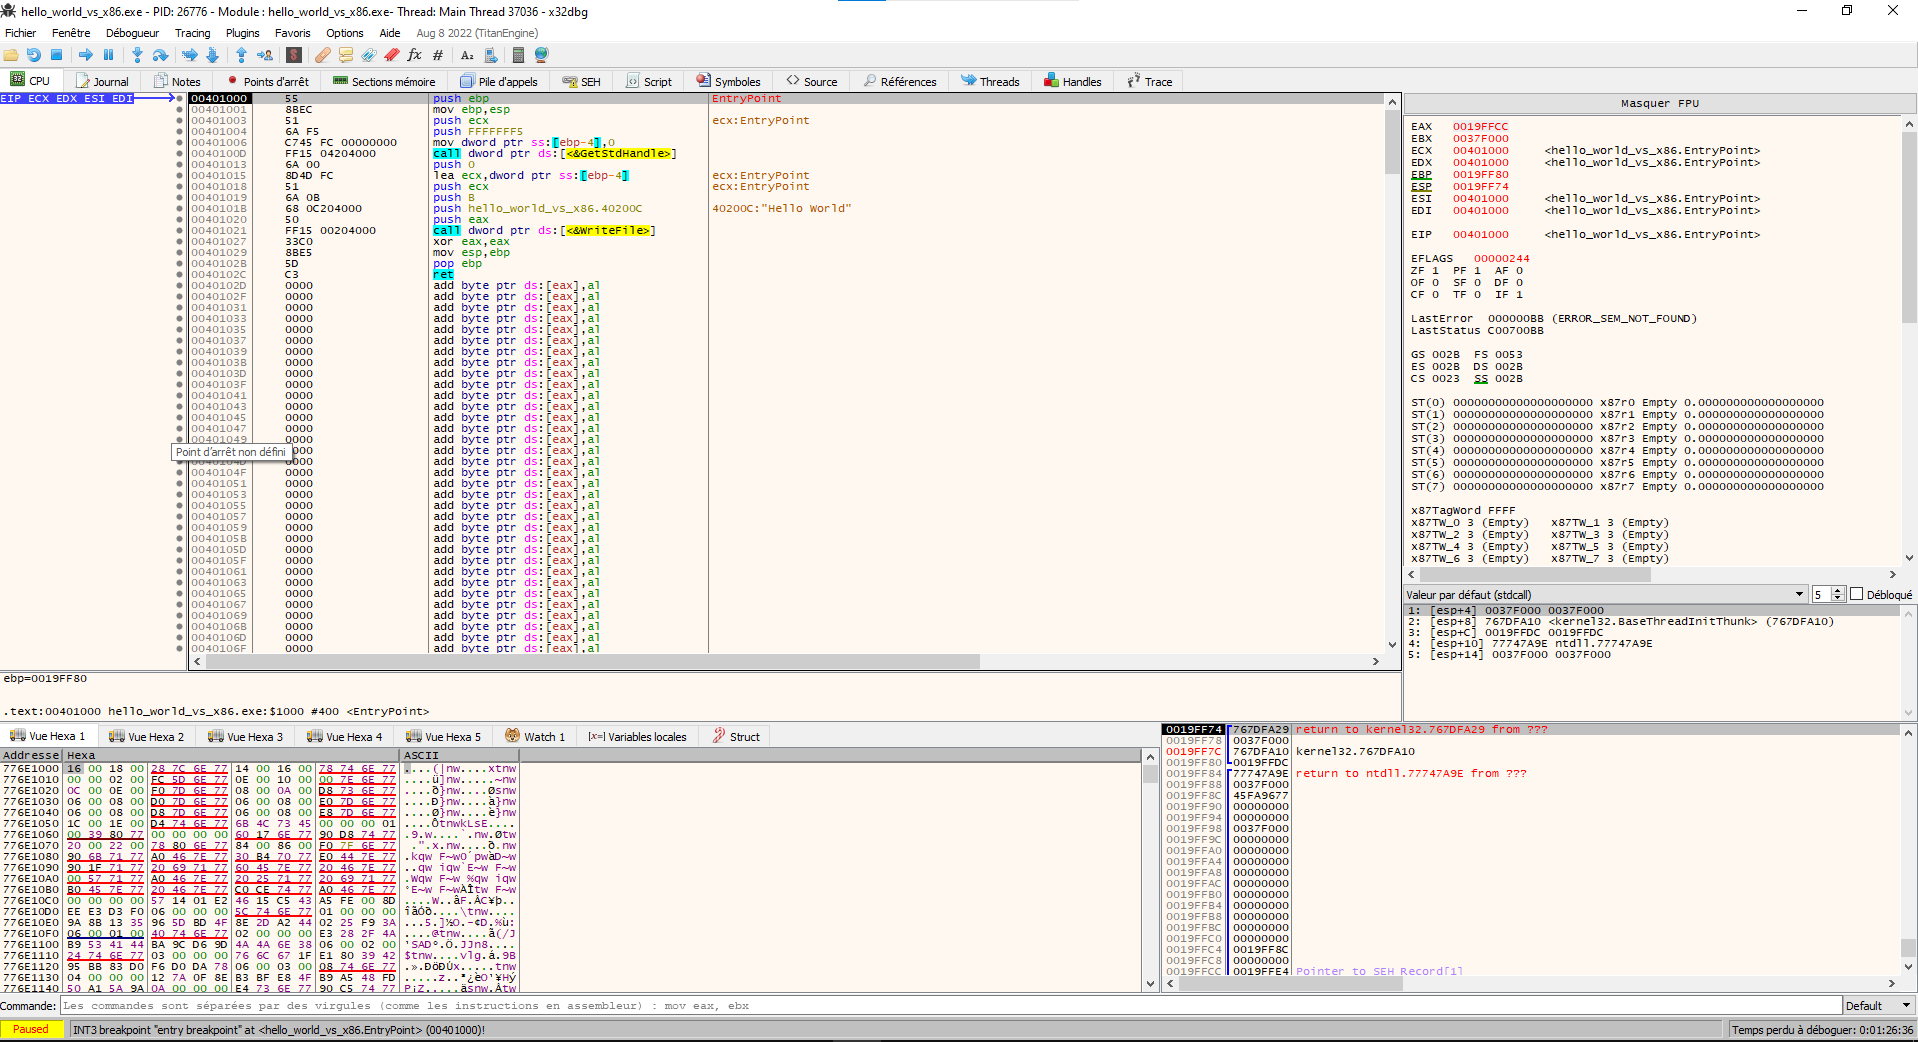Viewport: 1918px width, 1042px height.
Task: Switch to the Sections mémoire tab
Action: 384,82
